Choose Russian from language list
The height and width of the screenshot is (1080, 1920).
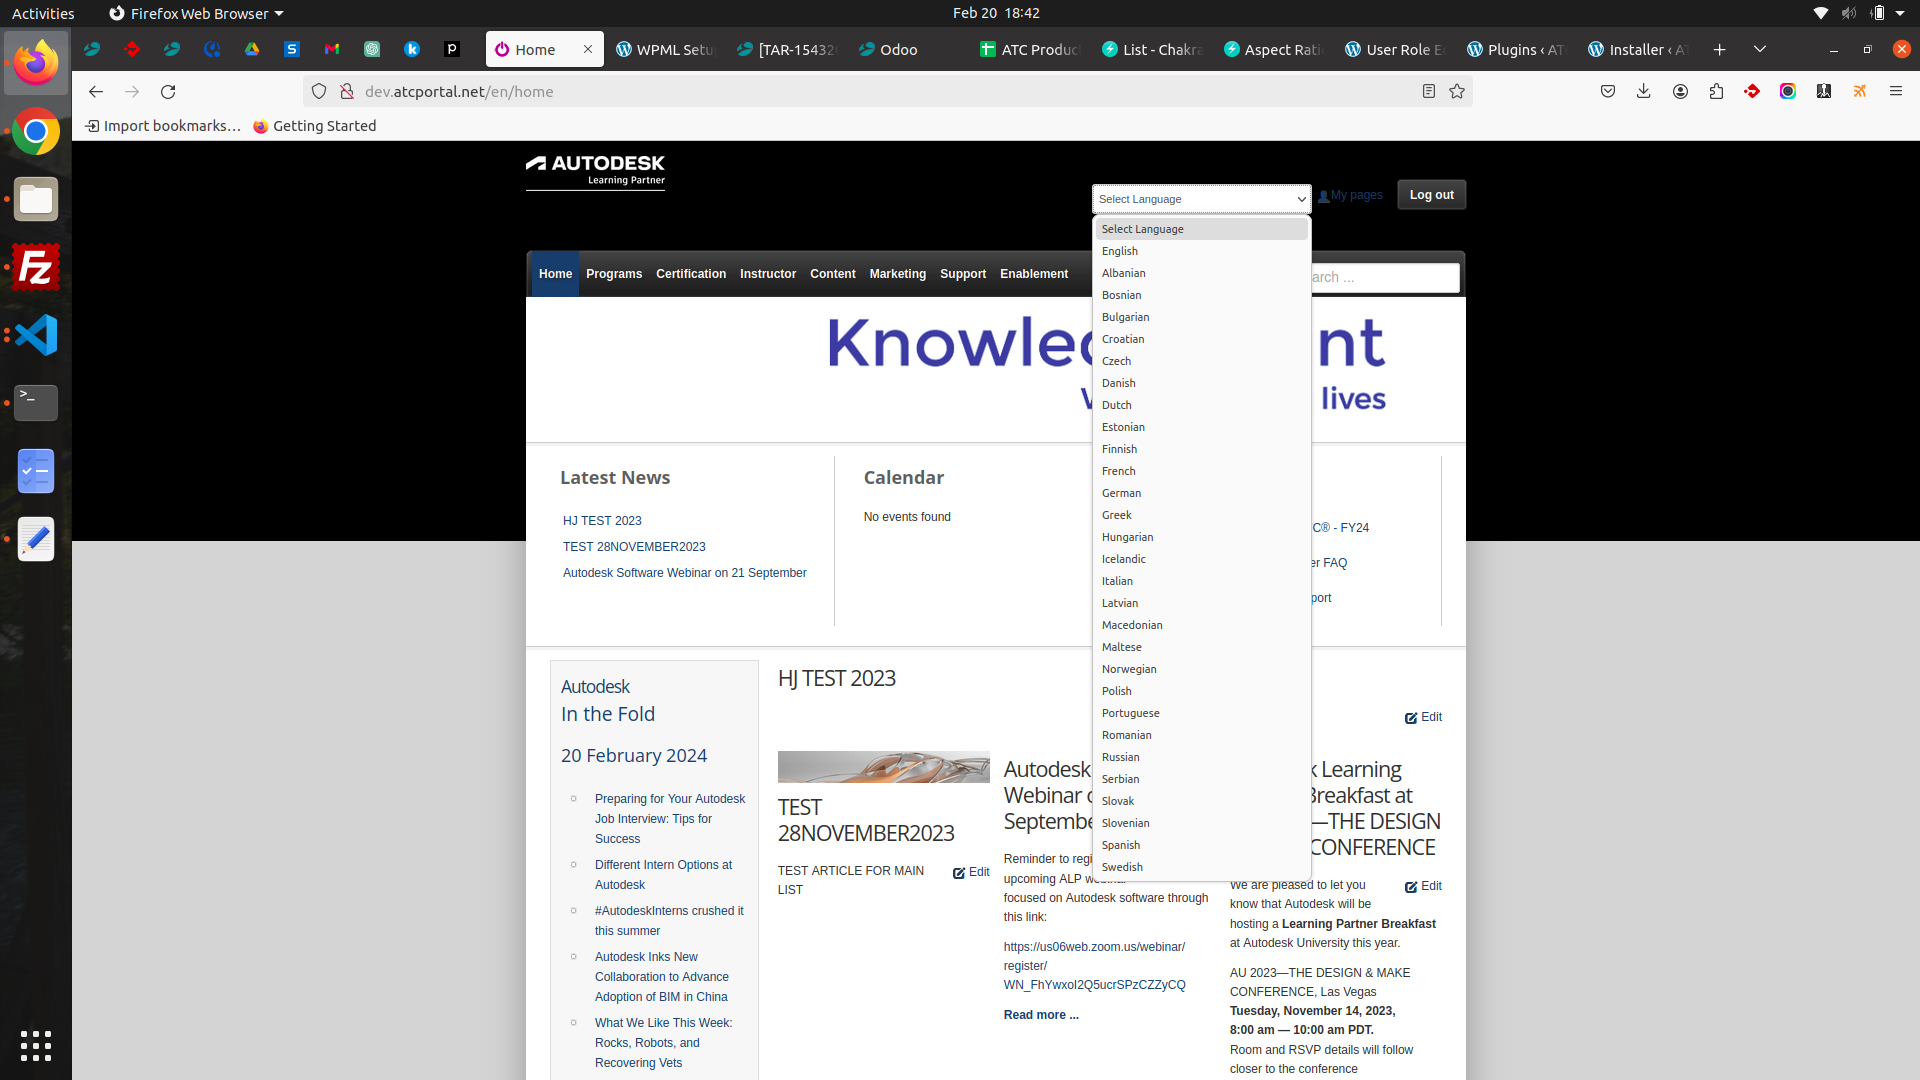pos(1201,757)
